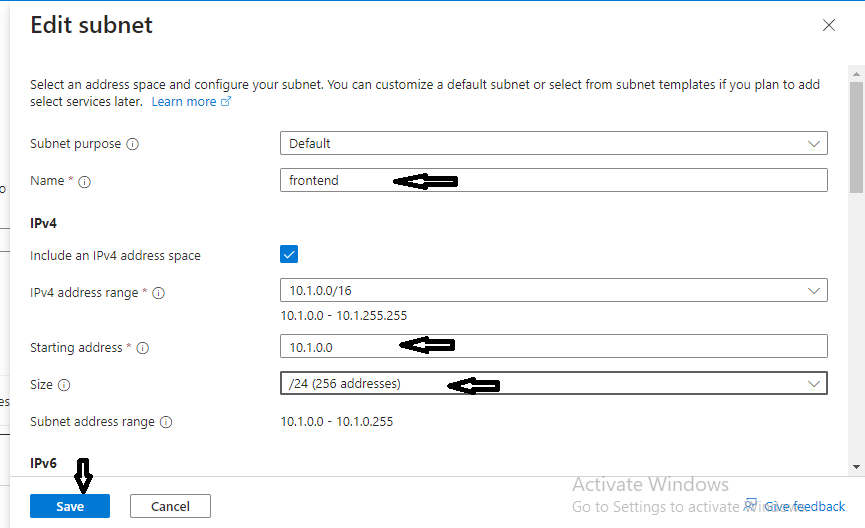Click Starting address info icon
This screenshot has width=865, height=528.
[x=142, y=348]
